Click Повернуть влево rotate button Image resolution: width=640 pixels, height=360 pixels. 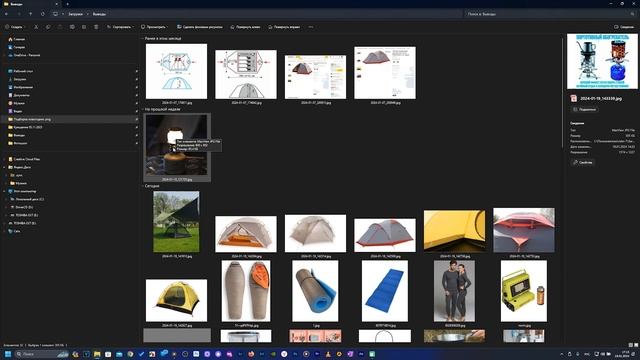[245, 27]
